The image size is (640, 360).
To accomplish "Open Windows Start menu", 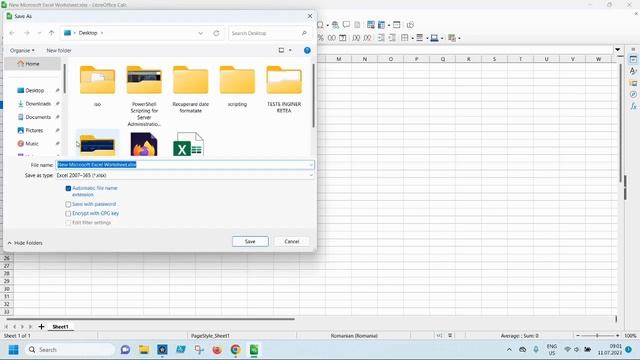I will 13,350.
